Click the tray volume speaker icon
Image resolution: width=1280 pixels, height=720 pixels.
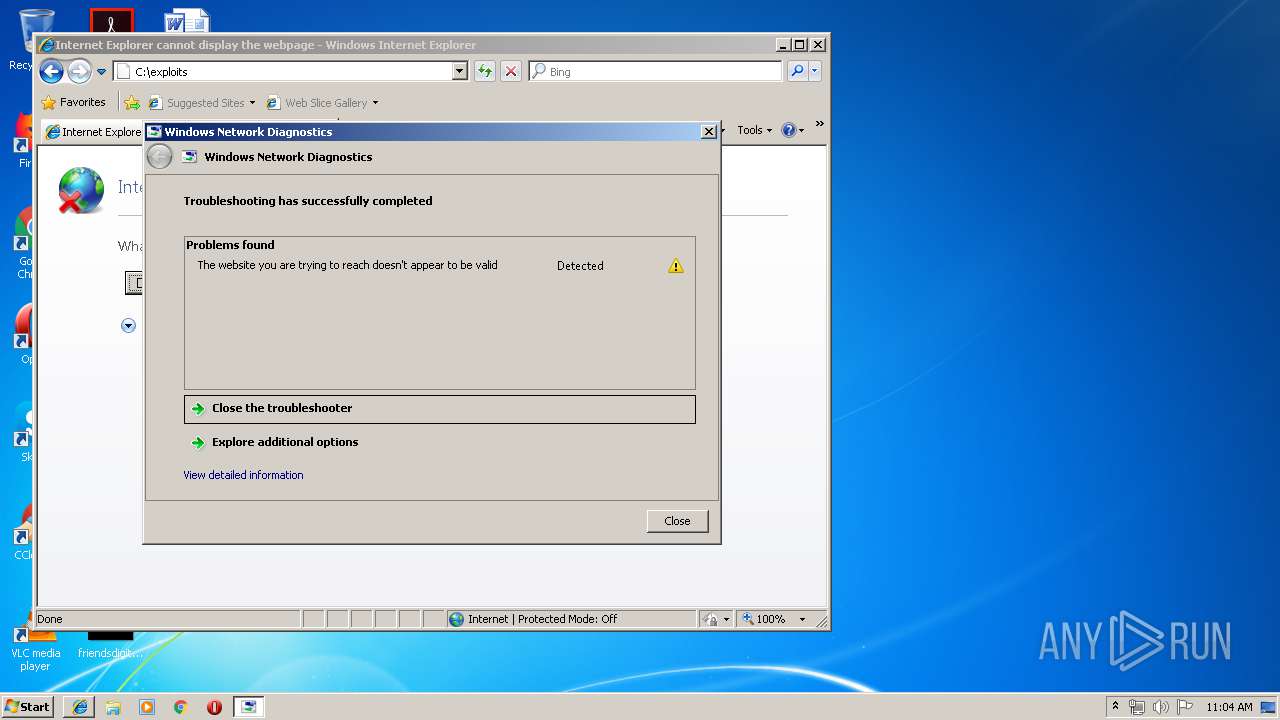pos(1161,707)
